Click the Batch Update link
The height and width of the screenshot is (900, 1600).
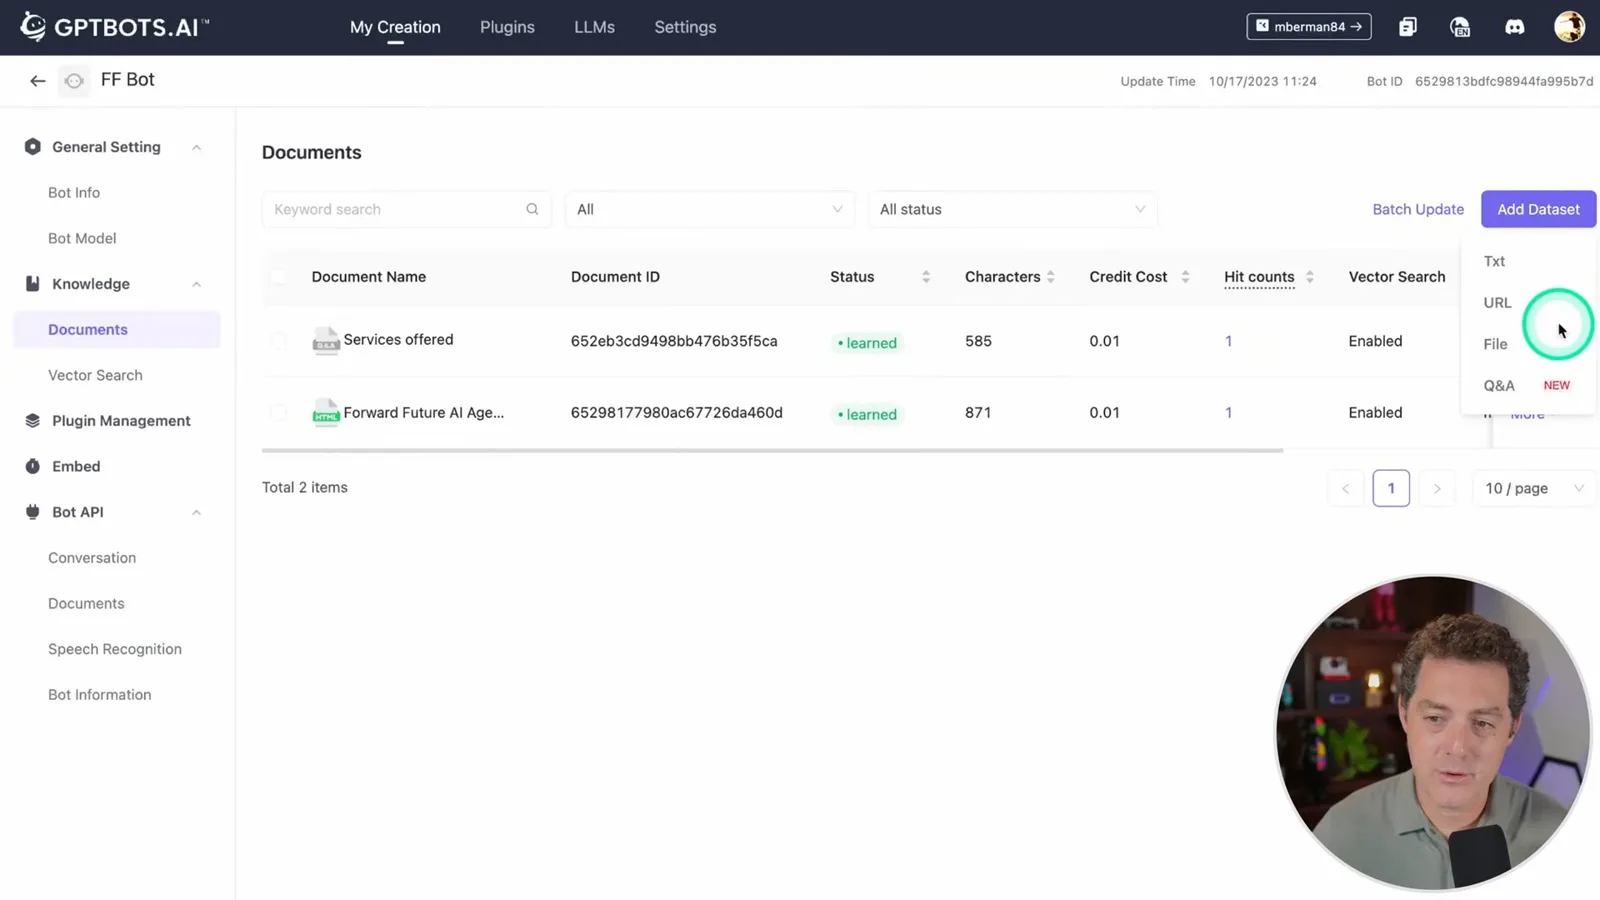tap(1417, 209)
